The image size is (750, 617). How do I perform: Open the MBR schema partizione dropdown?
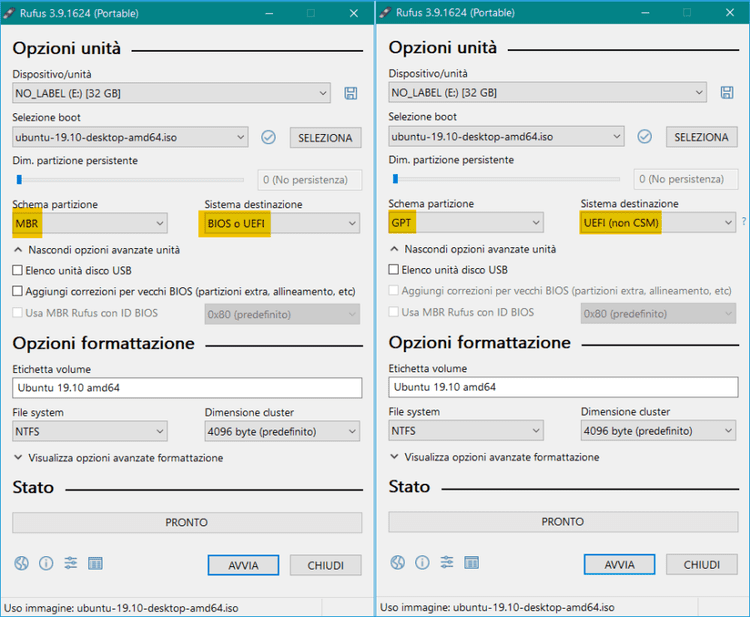90,223
